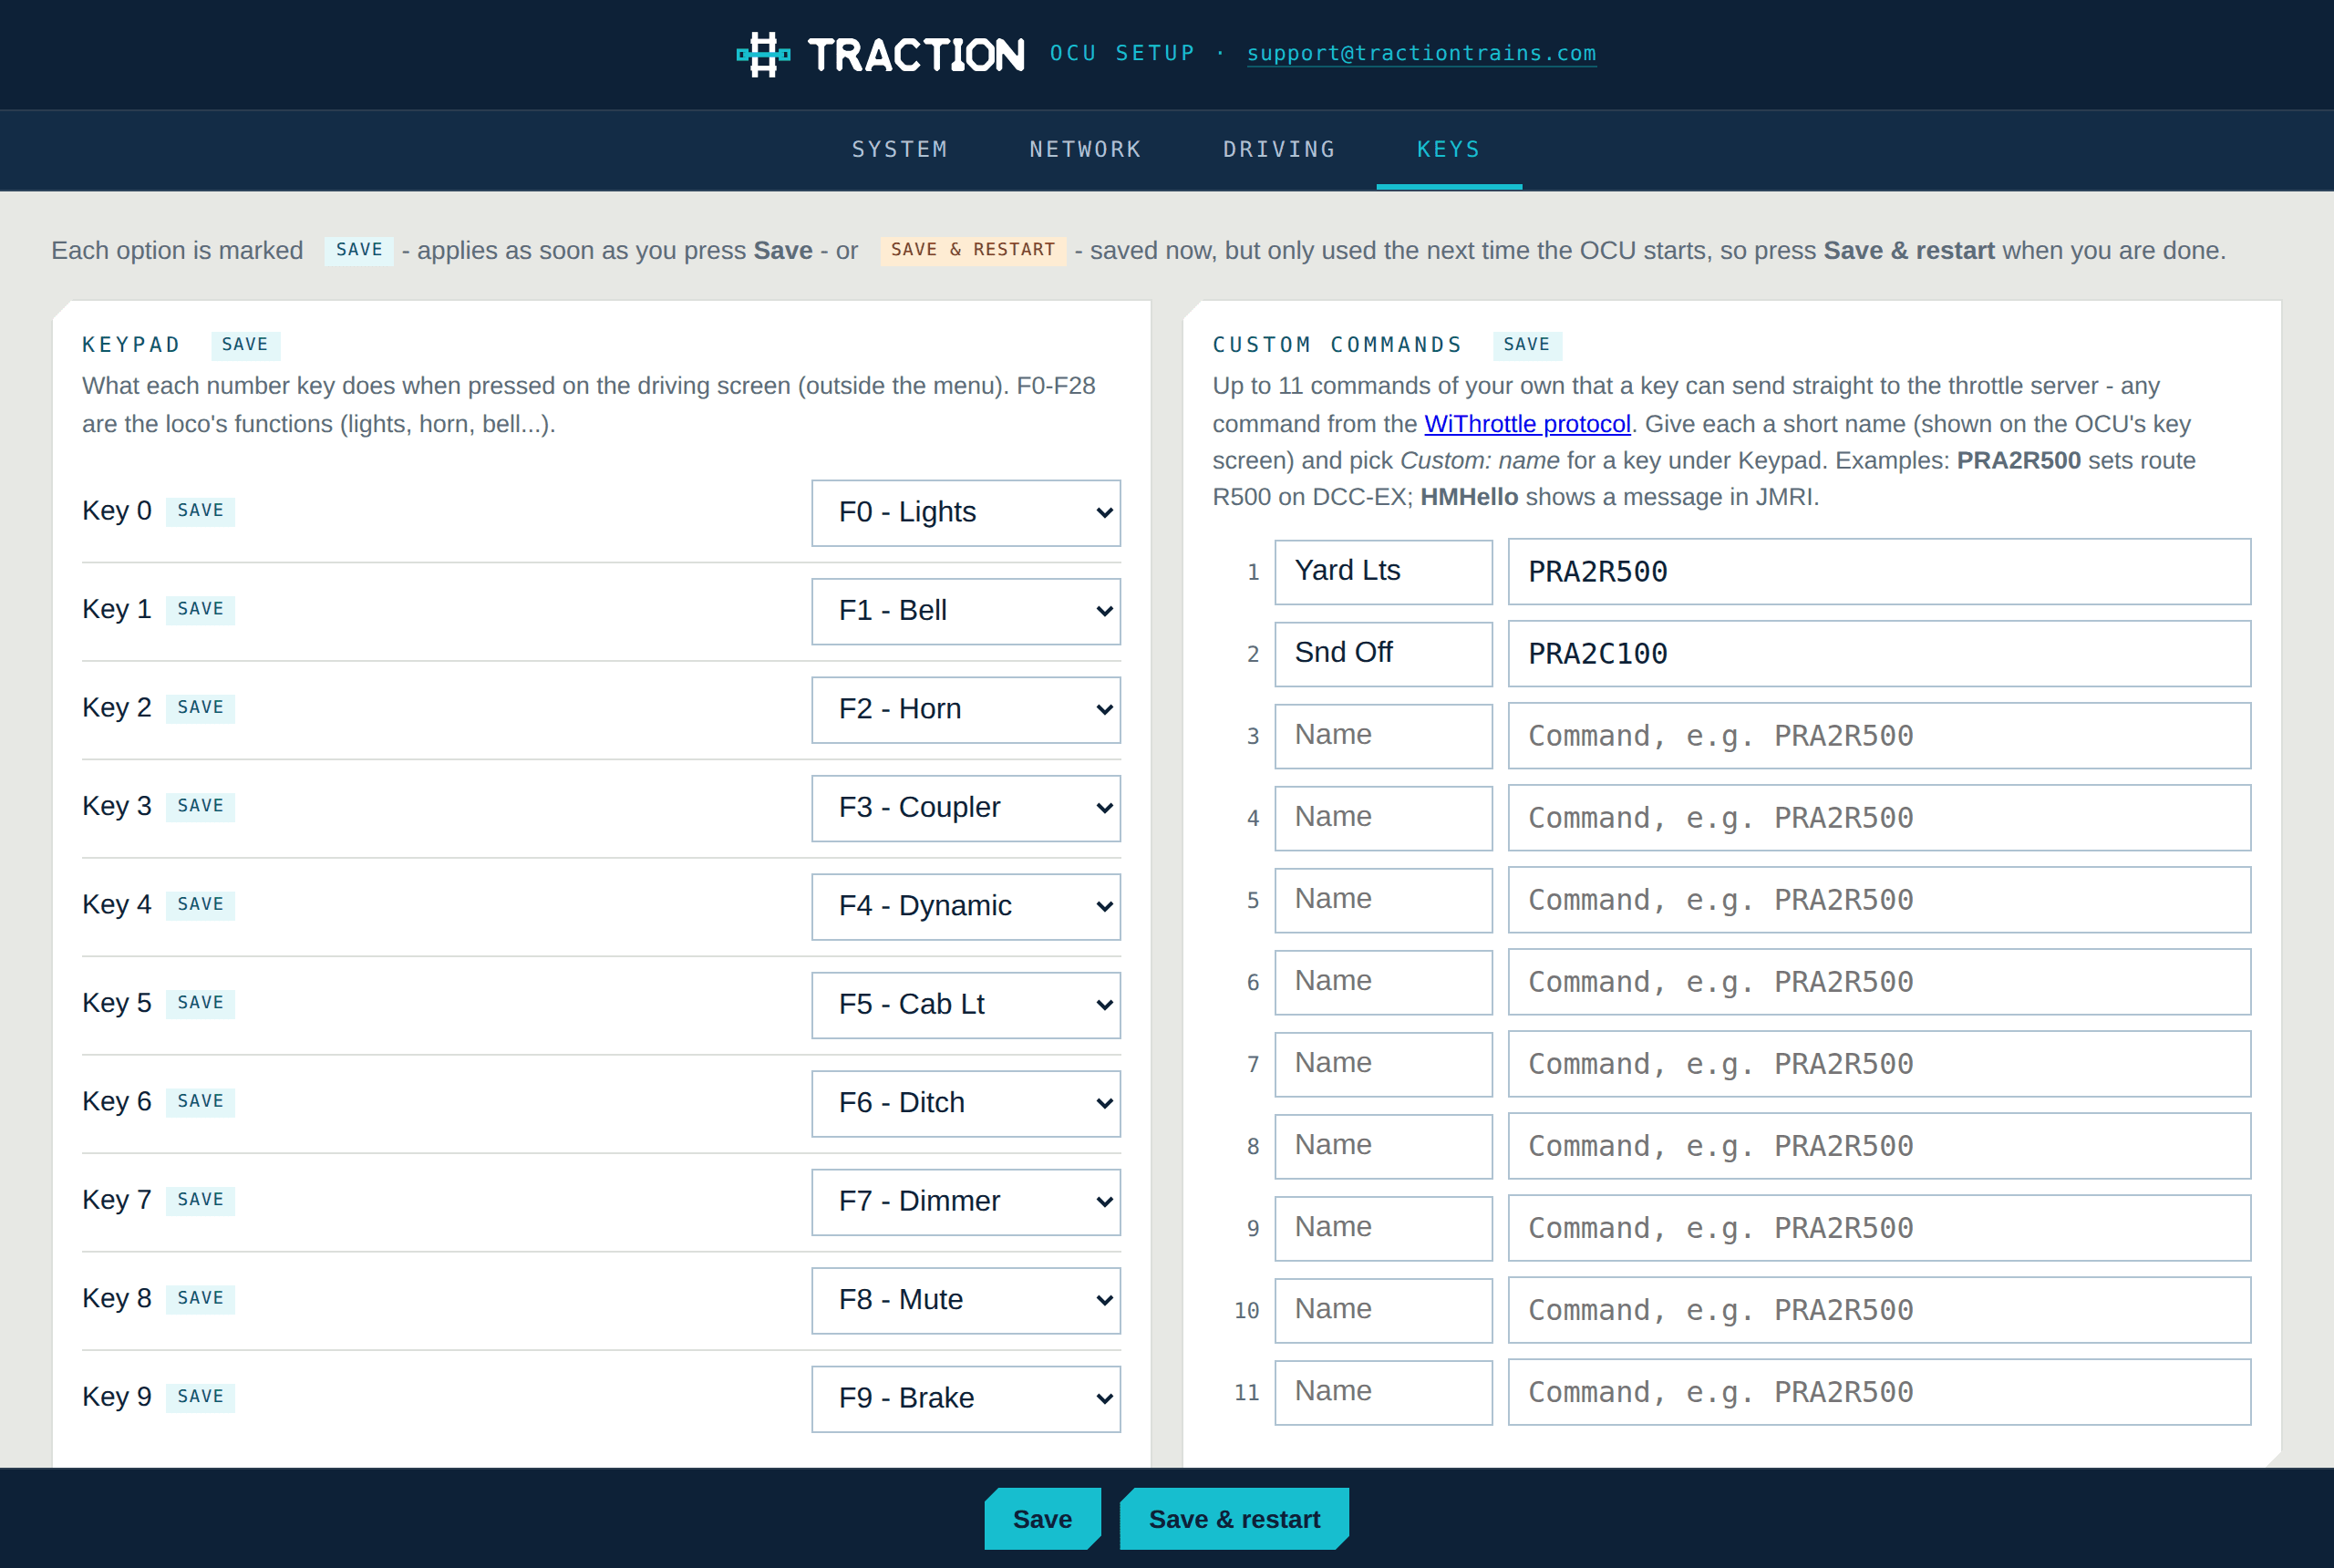Click the Custom Commands heading
The height and width of the screenshot is (1568, 2334).
point(1337,344)
